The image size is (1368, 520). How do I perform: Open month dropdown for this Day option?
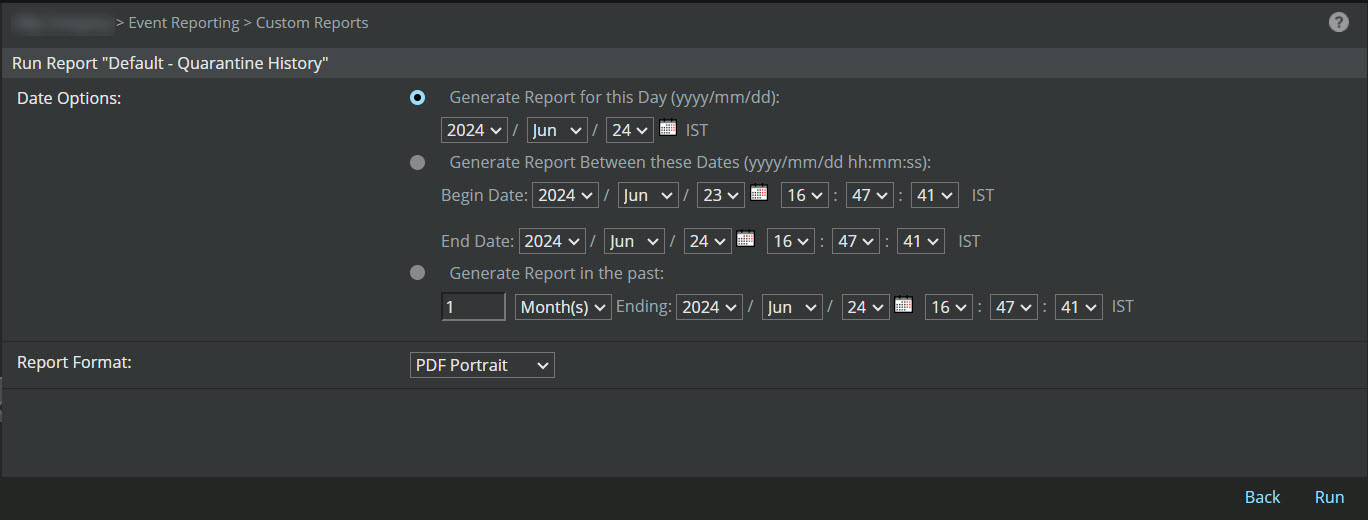click(x=556, y=130)
